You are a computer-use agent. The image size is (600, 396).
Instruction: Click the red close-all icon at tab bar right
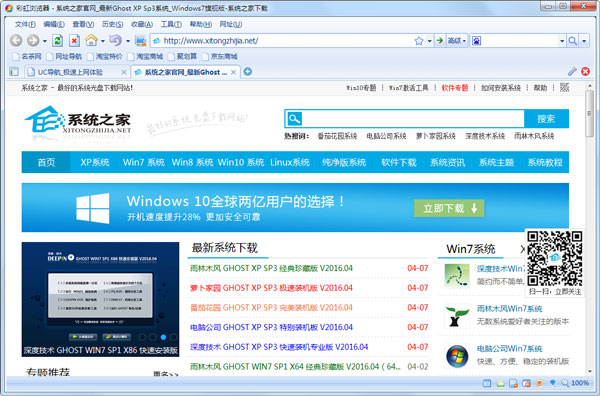[x=585, y=72]
